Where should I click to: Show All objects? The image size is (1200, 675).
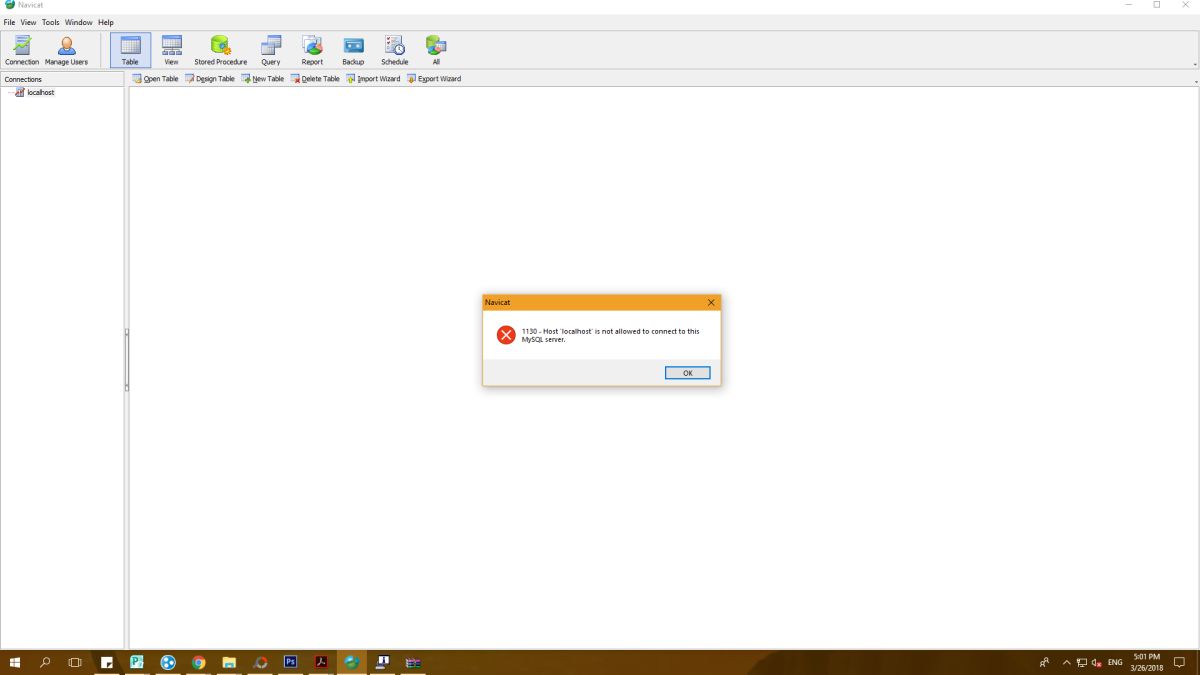coord(436,50)
